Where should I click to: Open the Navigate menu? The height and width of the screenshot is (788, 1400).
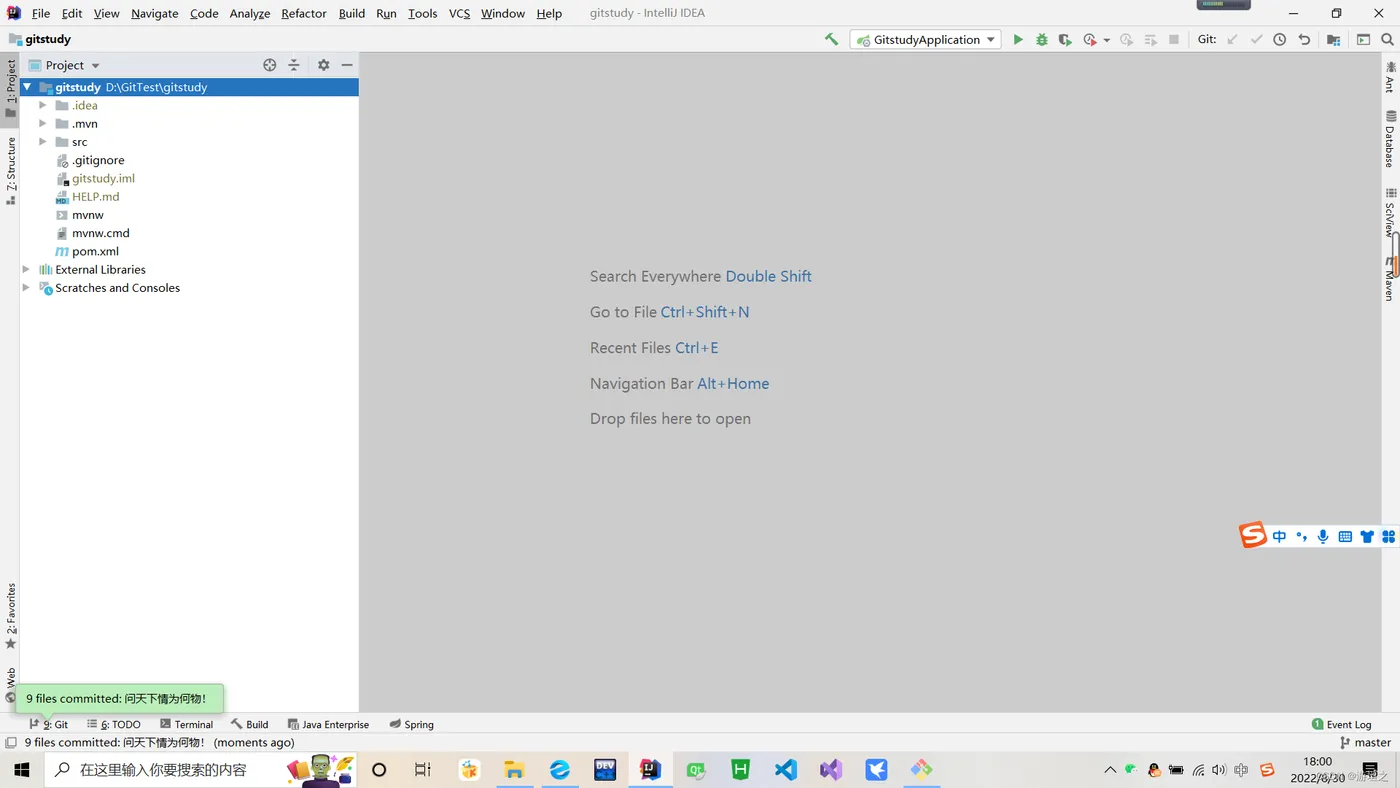pyautogui.click(x=154, y=13)
